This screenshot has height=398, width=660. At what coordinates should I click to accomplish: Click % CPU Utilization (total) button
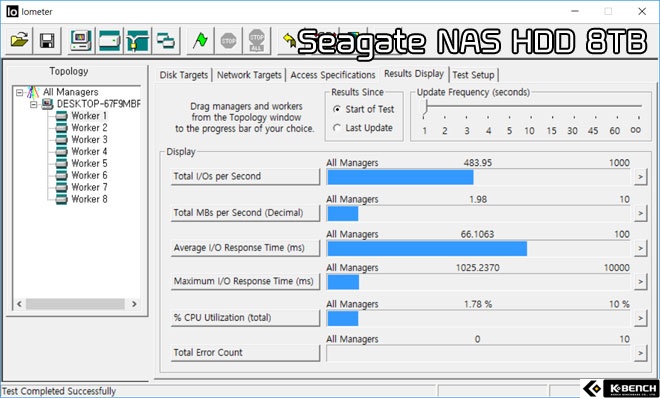click(x=245, y=318)
